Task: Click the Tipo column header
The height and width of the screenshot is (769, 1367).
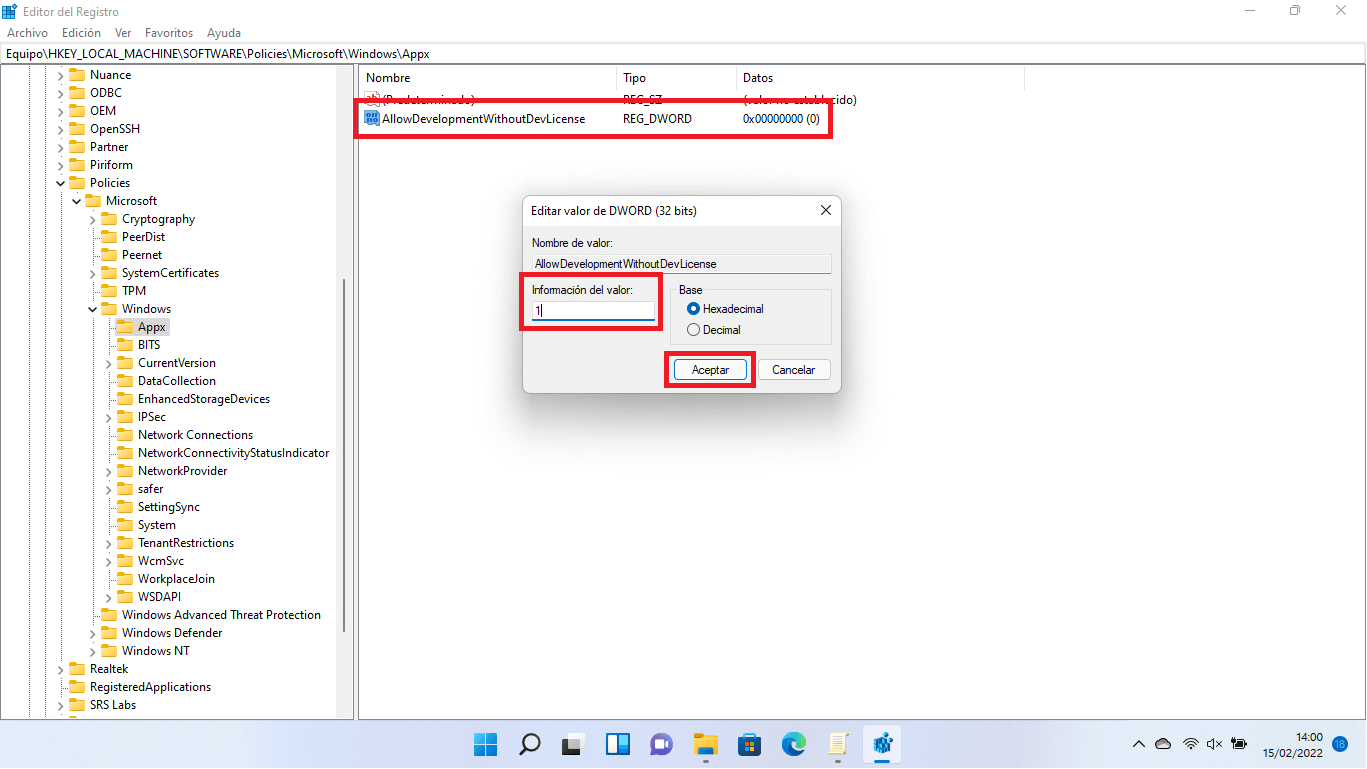Action: (677, 78)
